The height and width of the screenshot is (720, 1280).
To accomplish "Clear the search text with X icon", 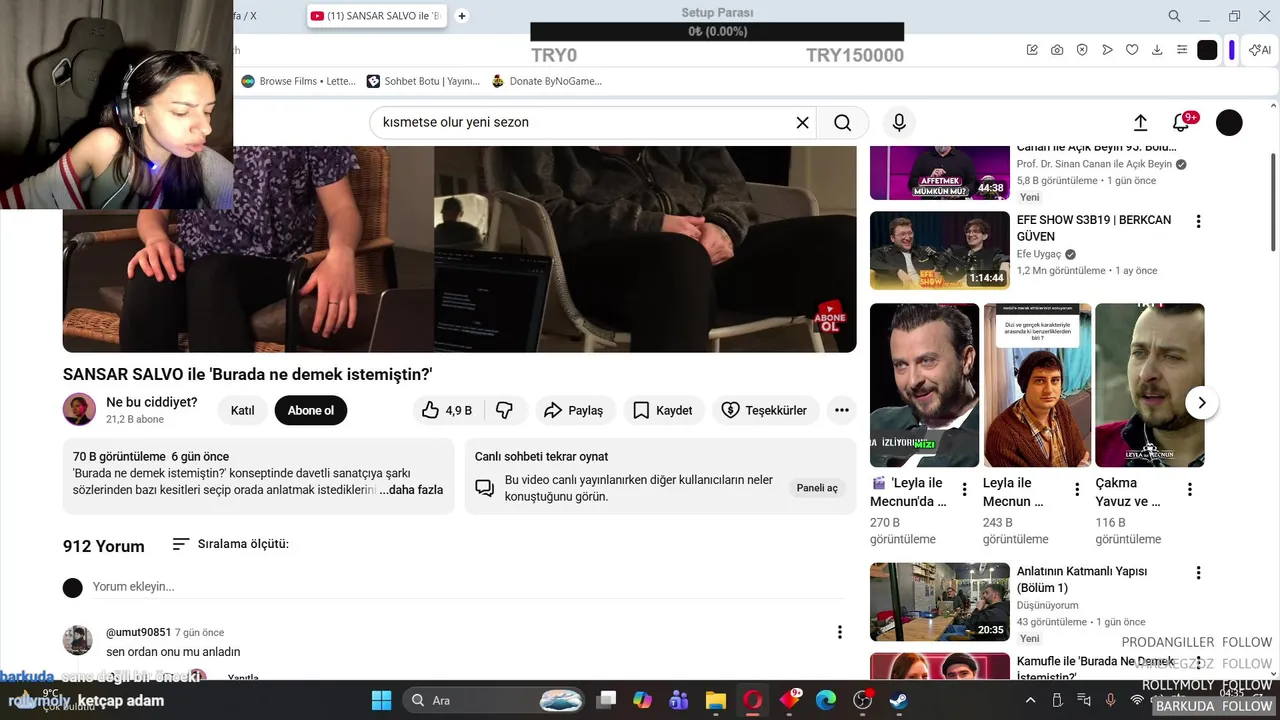I will 802,122.
